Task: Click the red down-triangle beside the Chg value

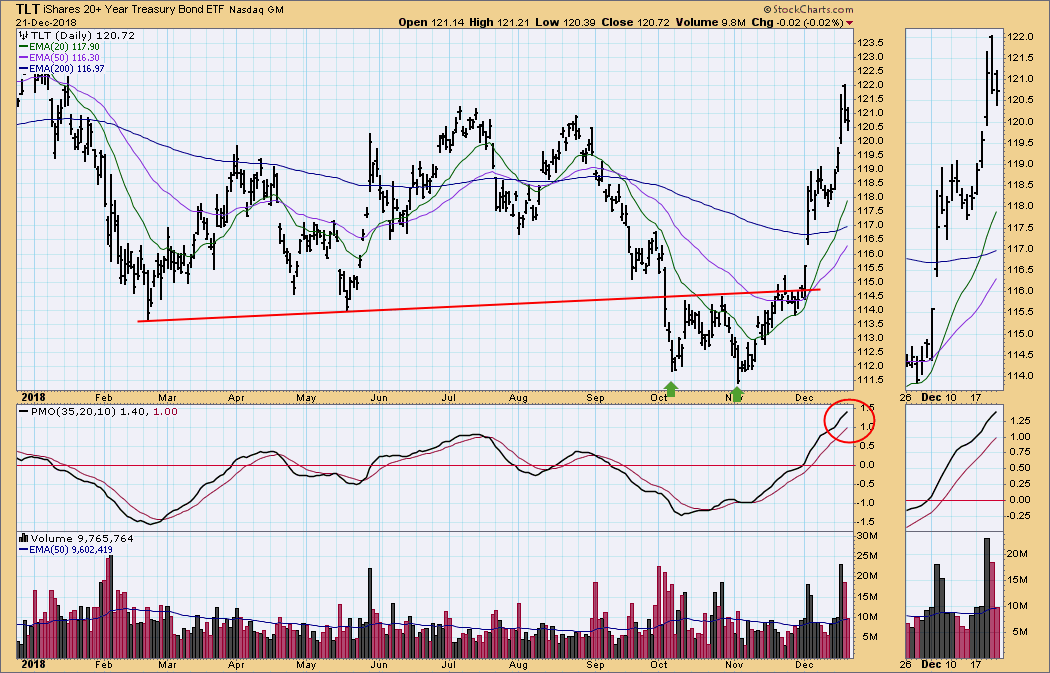Action: 850,23
